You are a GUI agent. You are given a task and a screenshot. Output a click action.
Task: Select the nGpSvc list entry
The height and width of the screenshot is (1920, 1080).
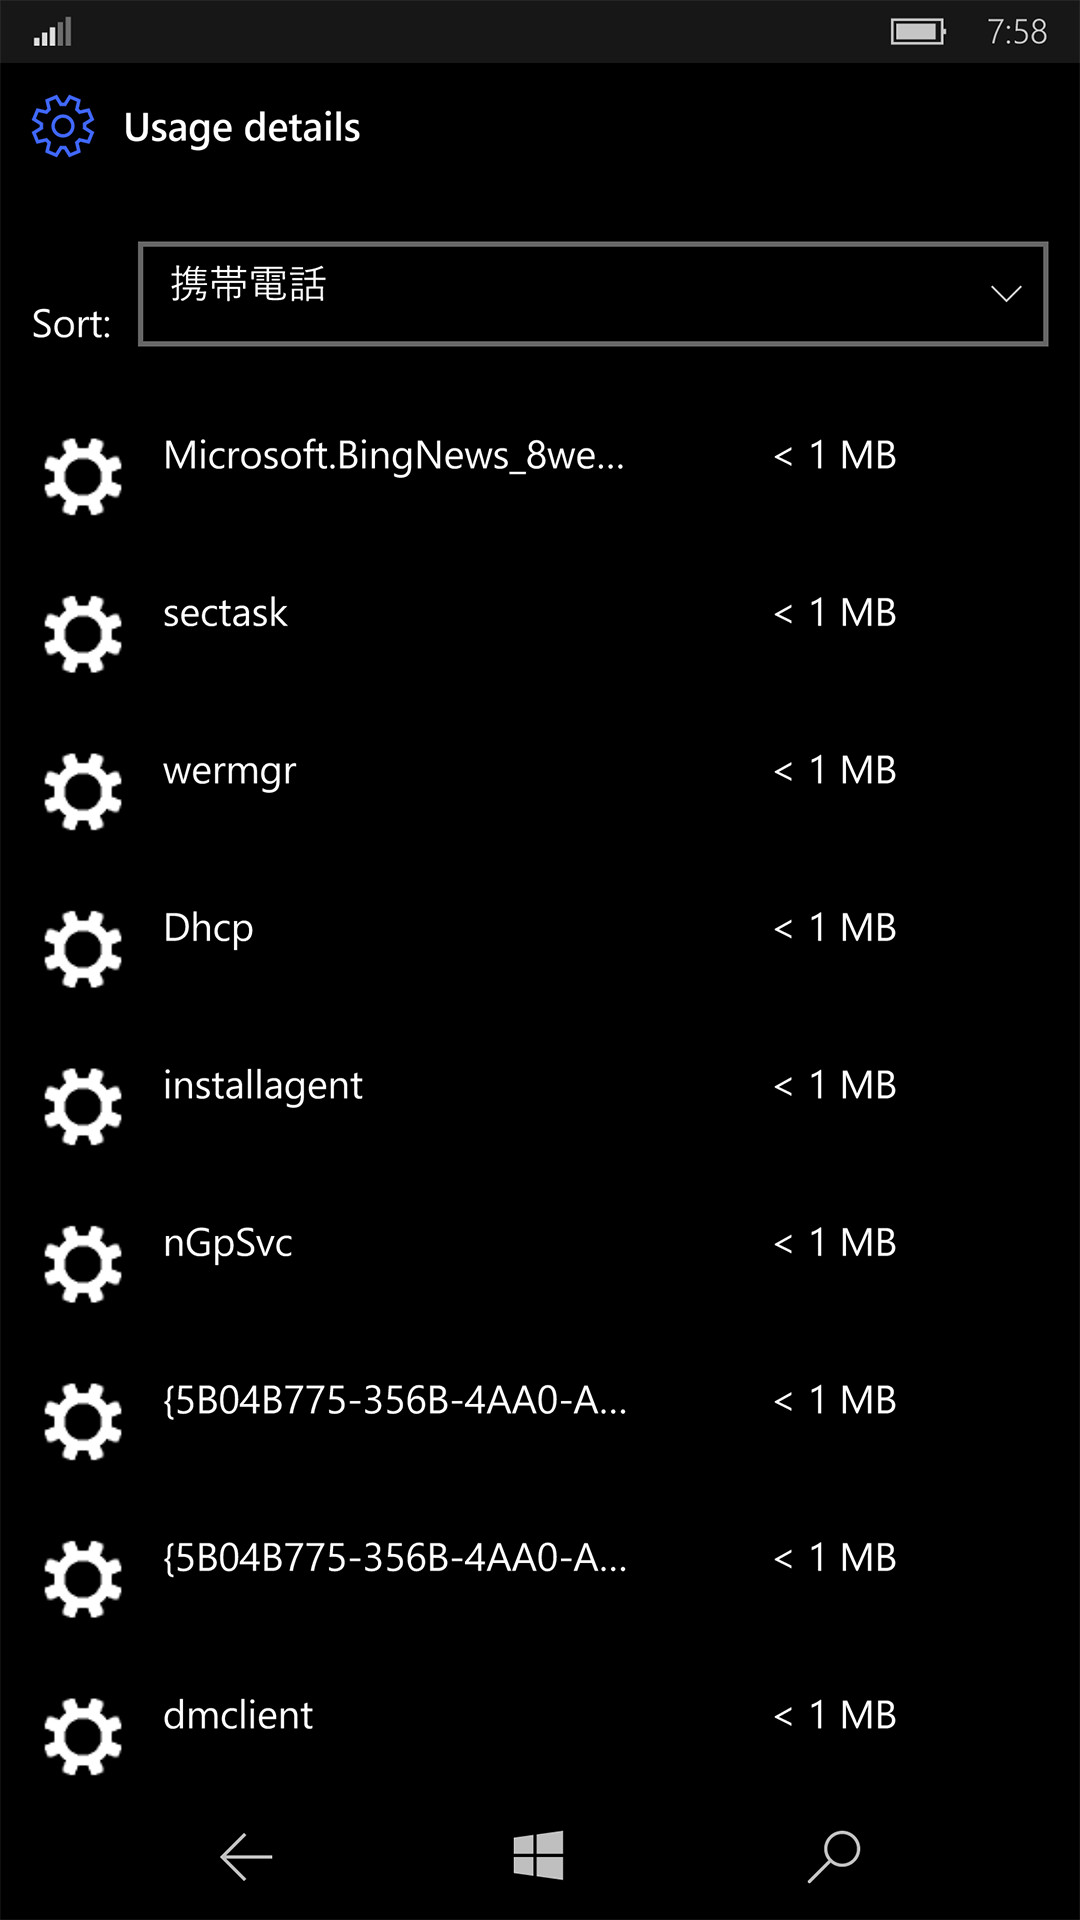click(228, 1243)
